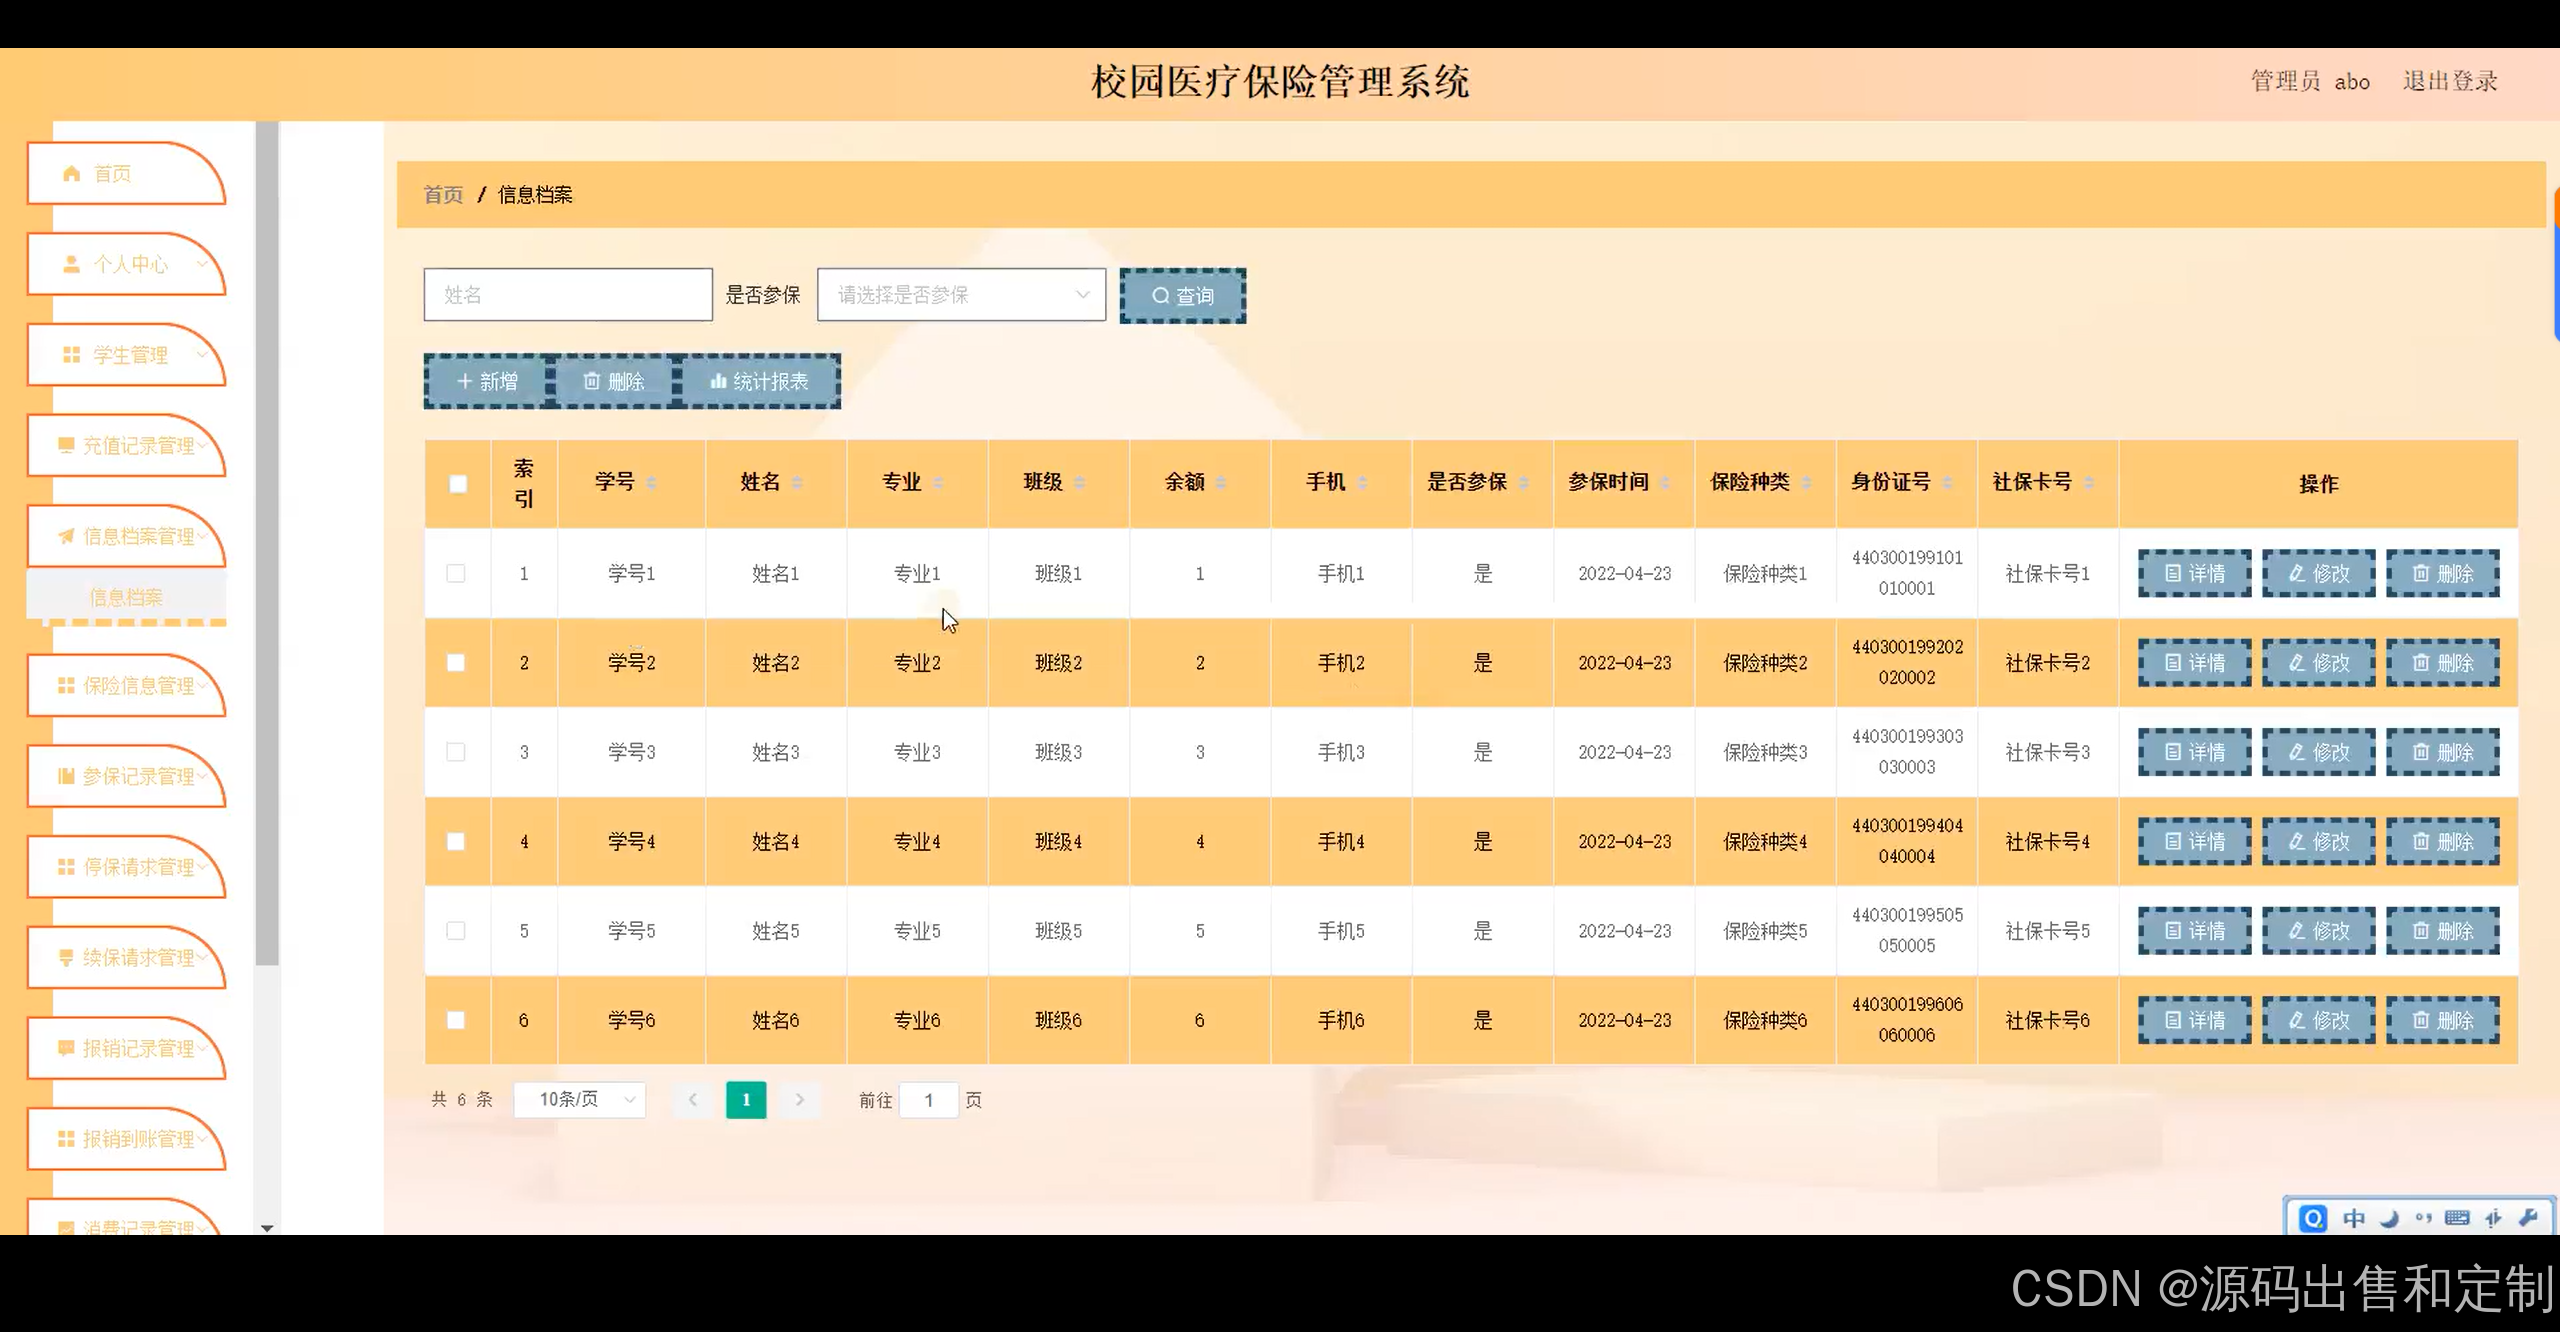The height and width of the screenshot is (1332, 2560).
Task: Click the 删除 button in row 6
Action: [2442, 1020]
